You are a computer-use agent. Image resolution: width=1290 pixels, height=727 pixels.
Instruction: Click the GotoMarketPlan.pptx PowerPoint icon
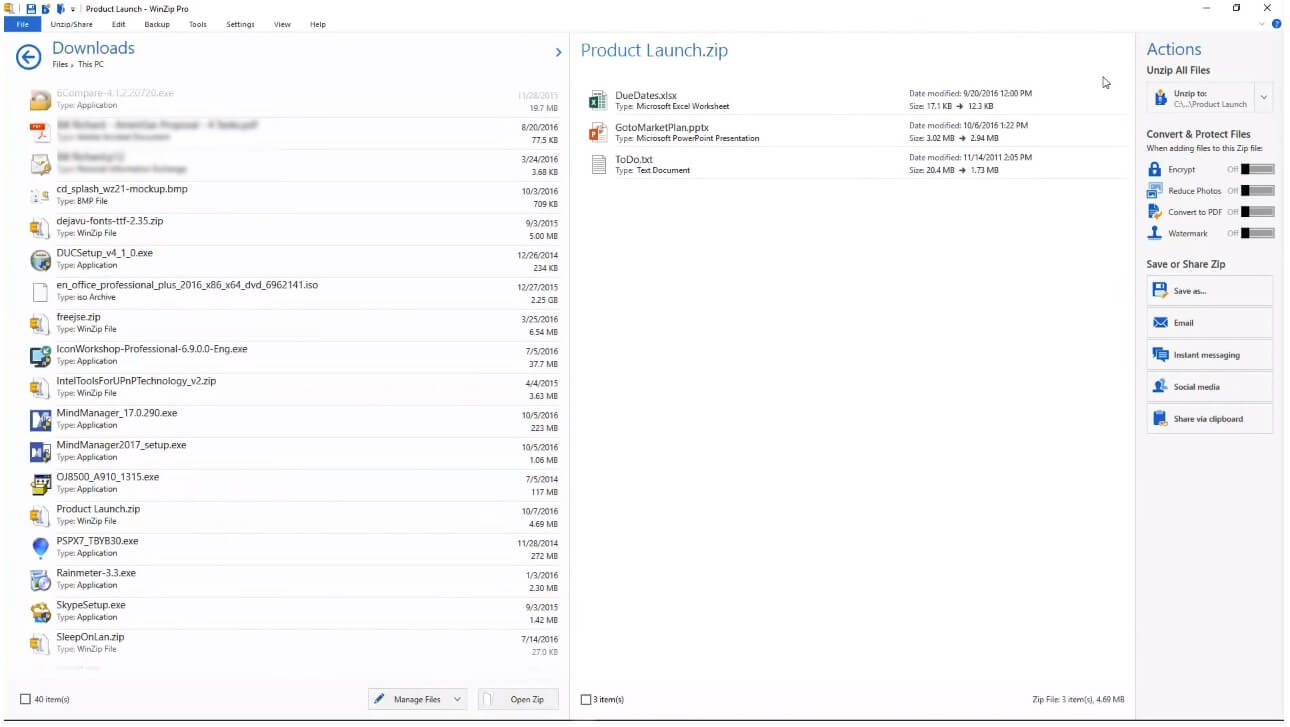[598, 132]
